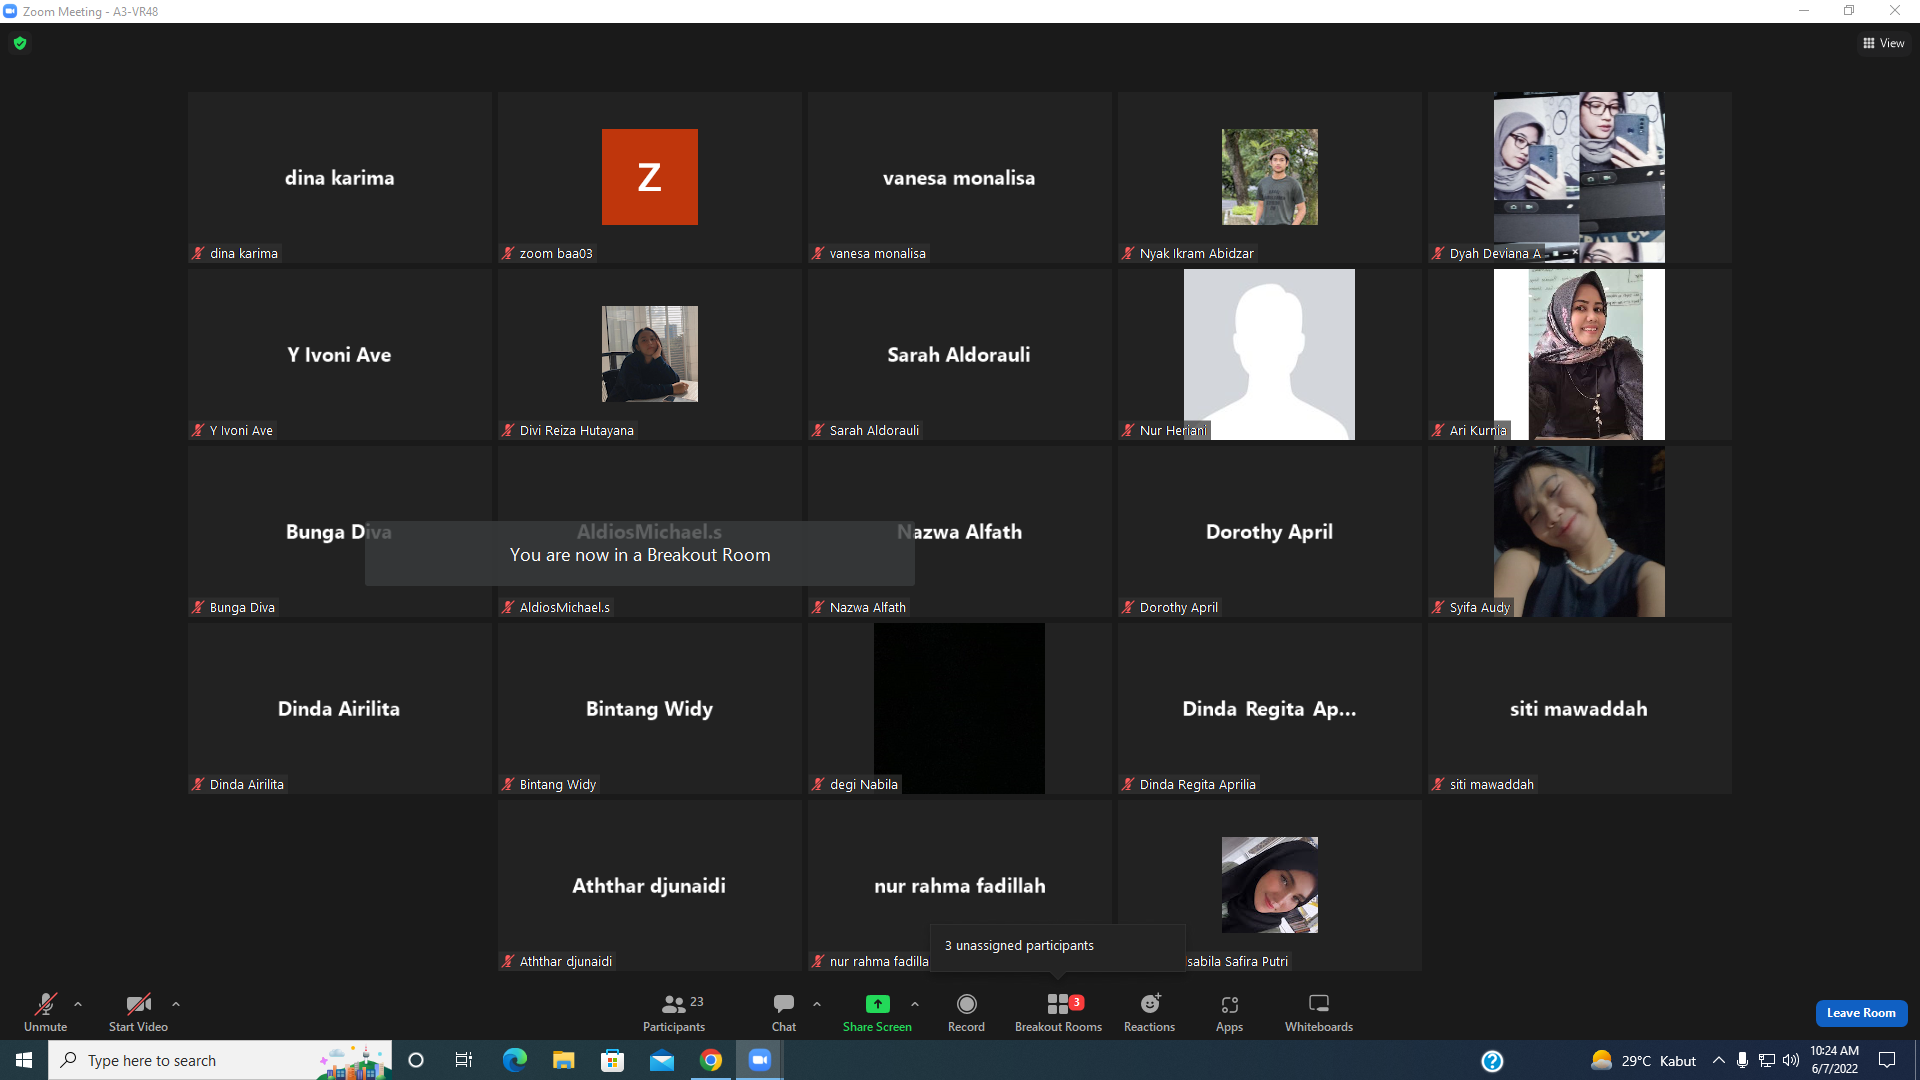Expand Share Screen options arrow

click(915, 1004)
